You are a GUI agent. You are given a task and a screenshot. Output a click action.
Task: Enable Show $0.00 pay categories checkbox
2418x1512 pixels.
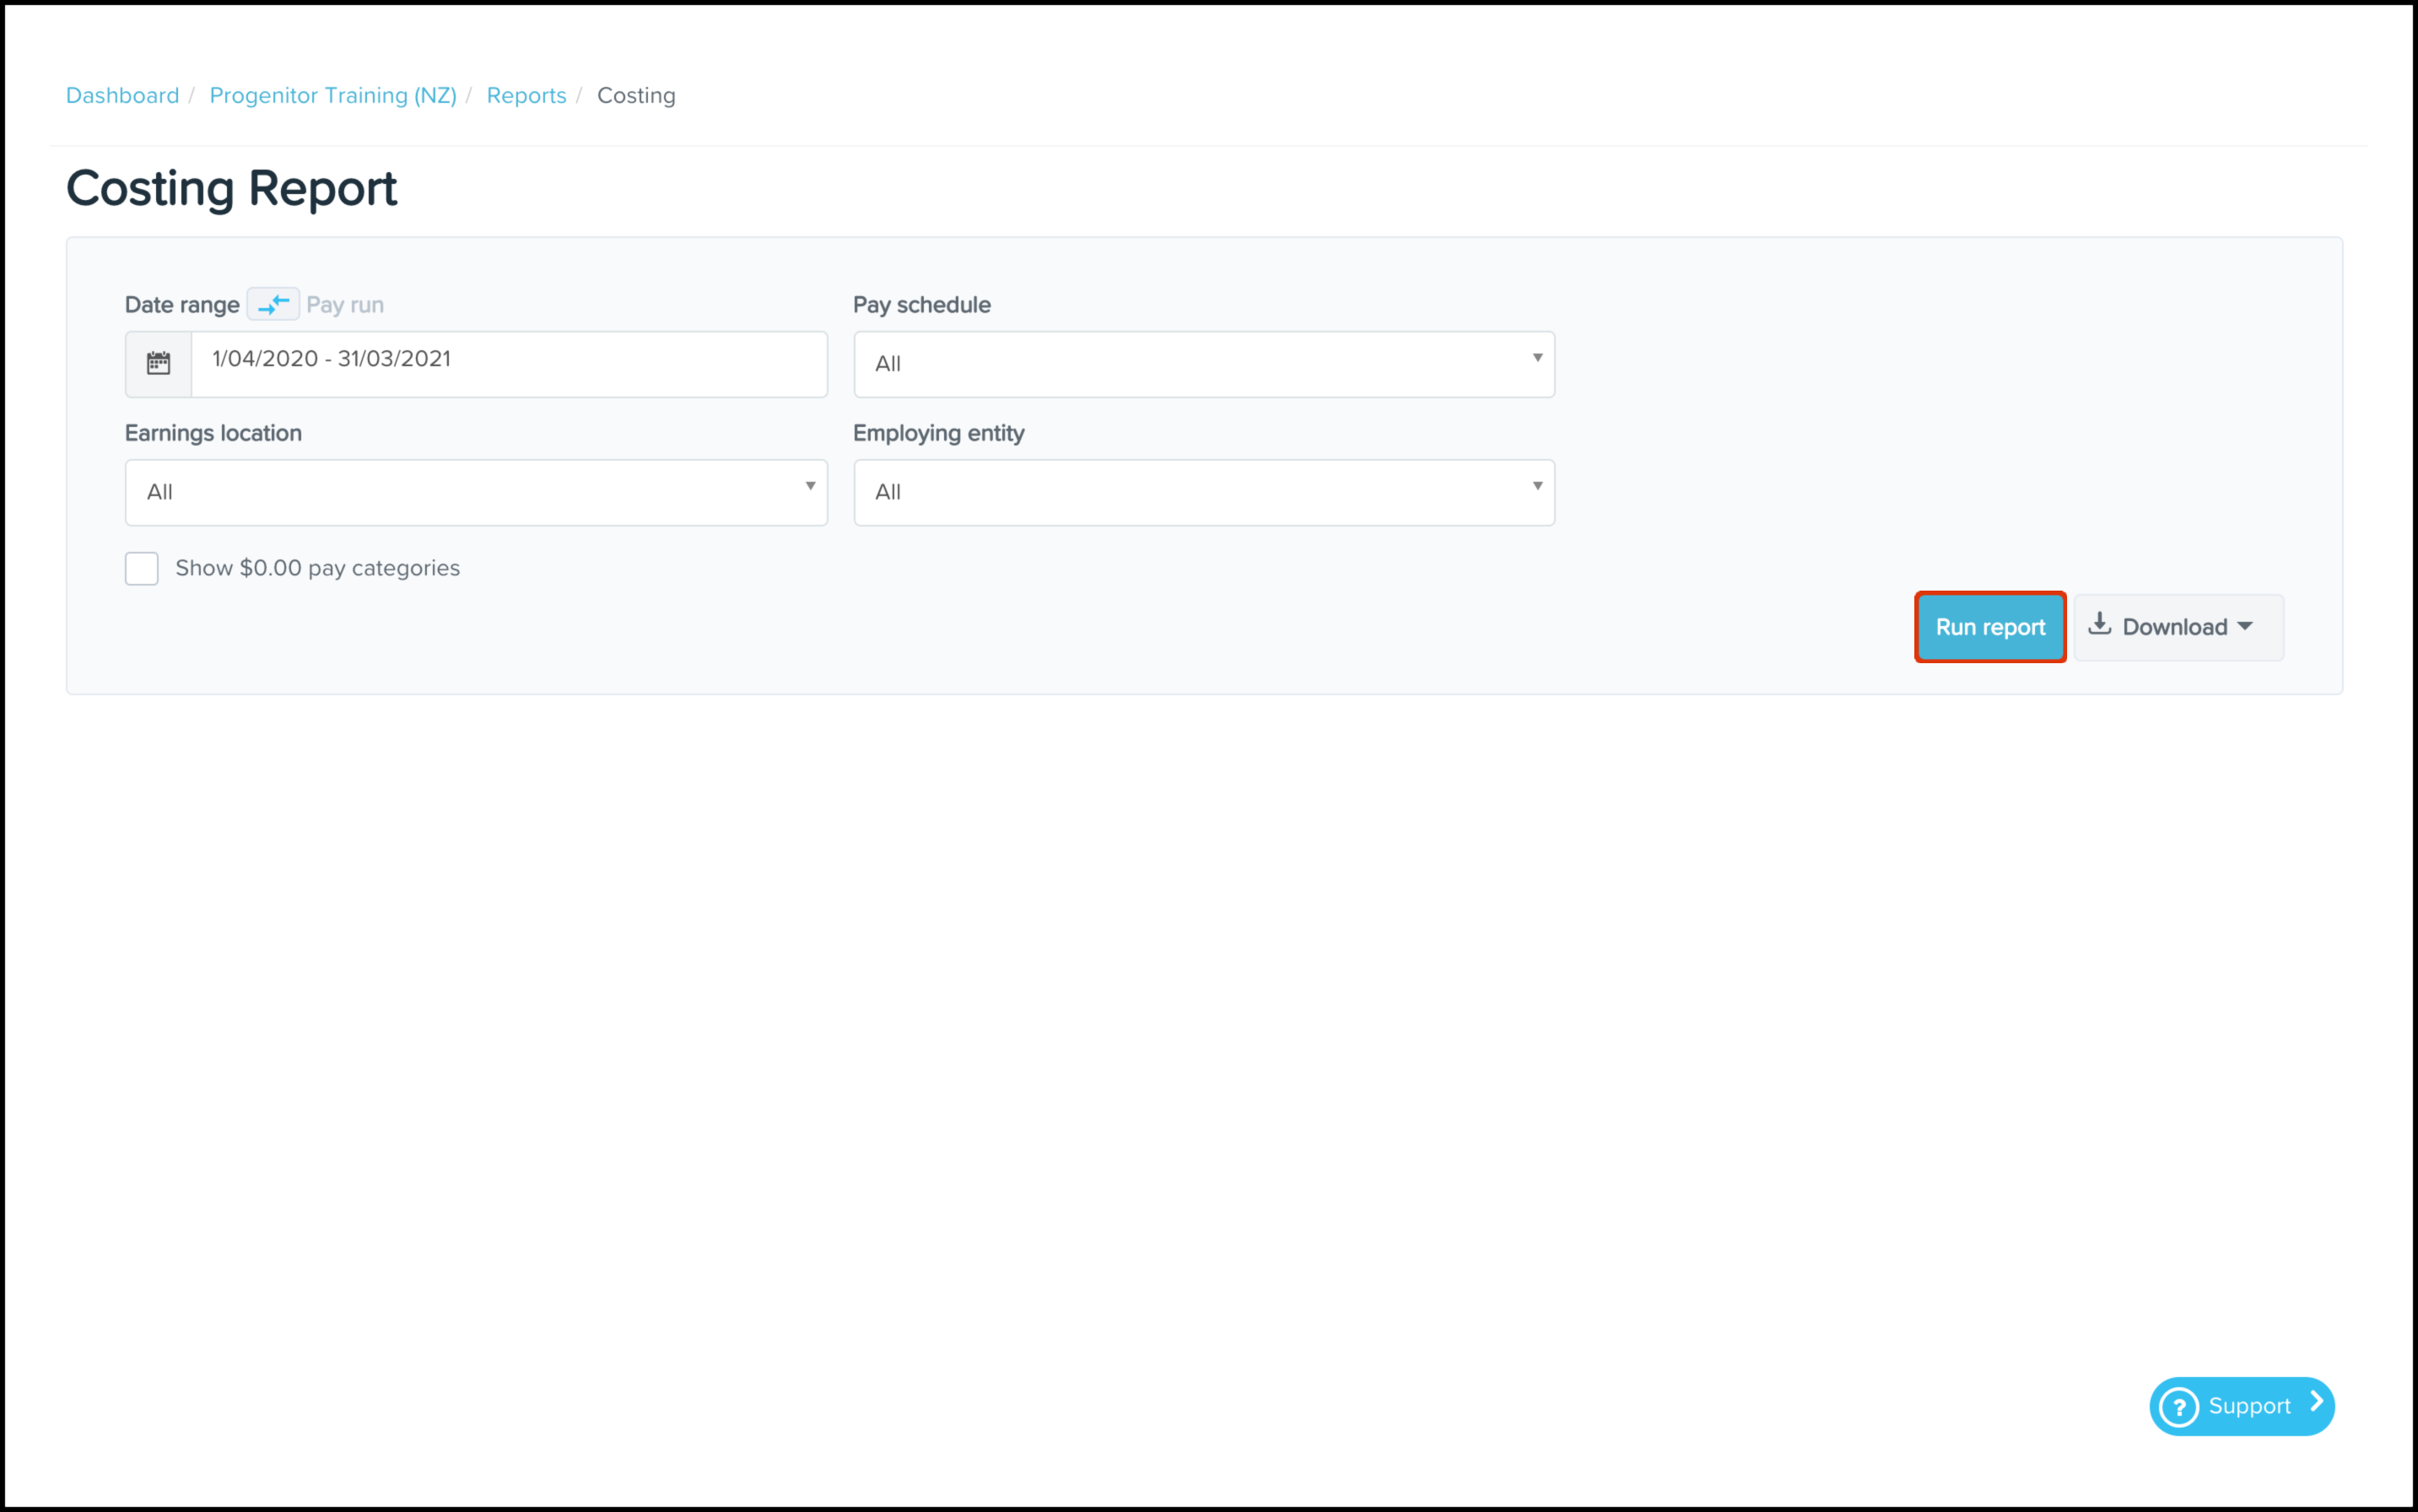(x=142, y=568)
